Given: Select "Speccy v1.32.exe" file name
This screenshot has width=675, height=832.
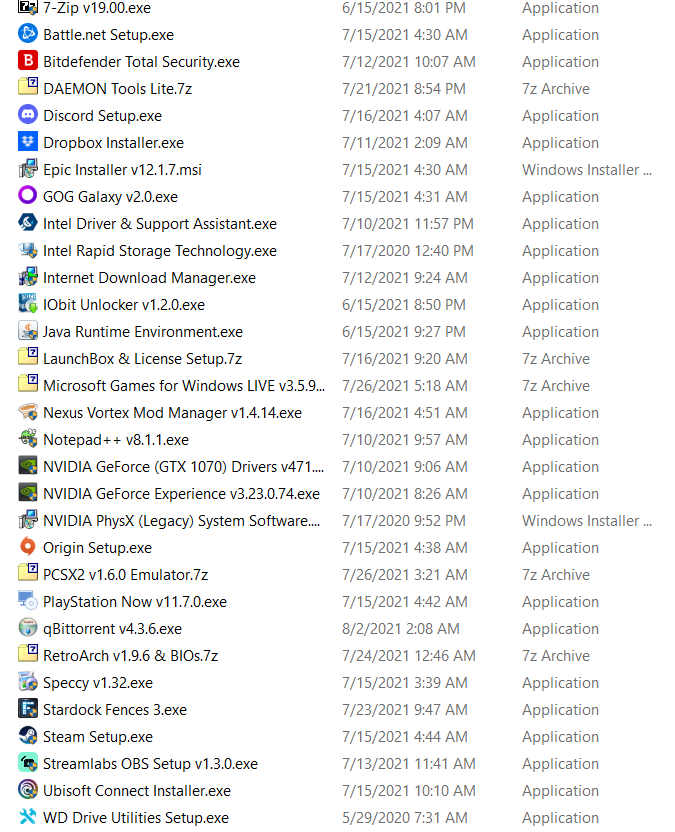Looking at the screenshot, I should pos(98,683).
